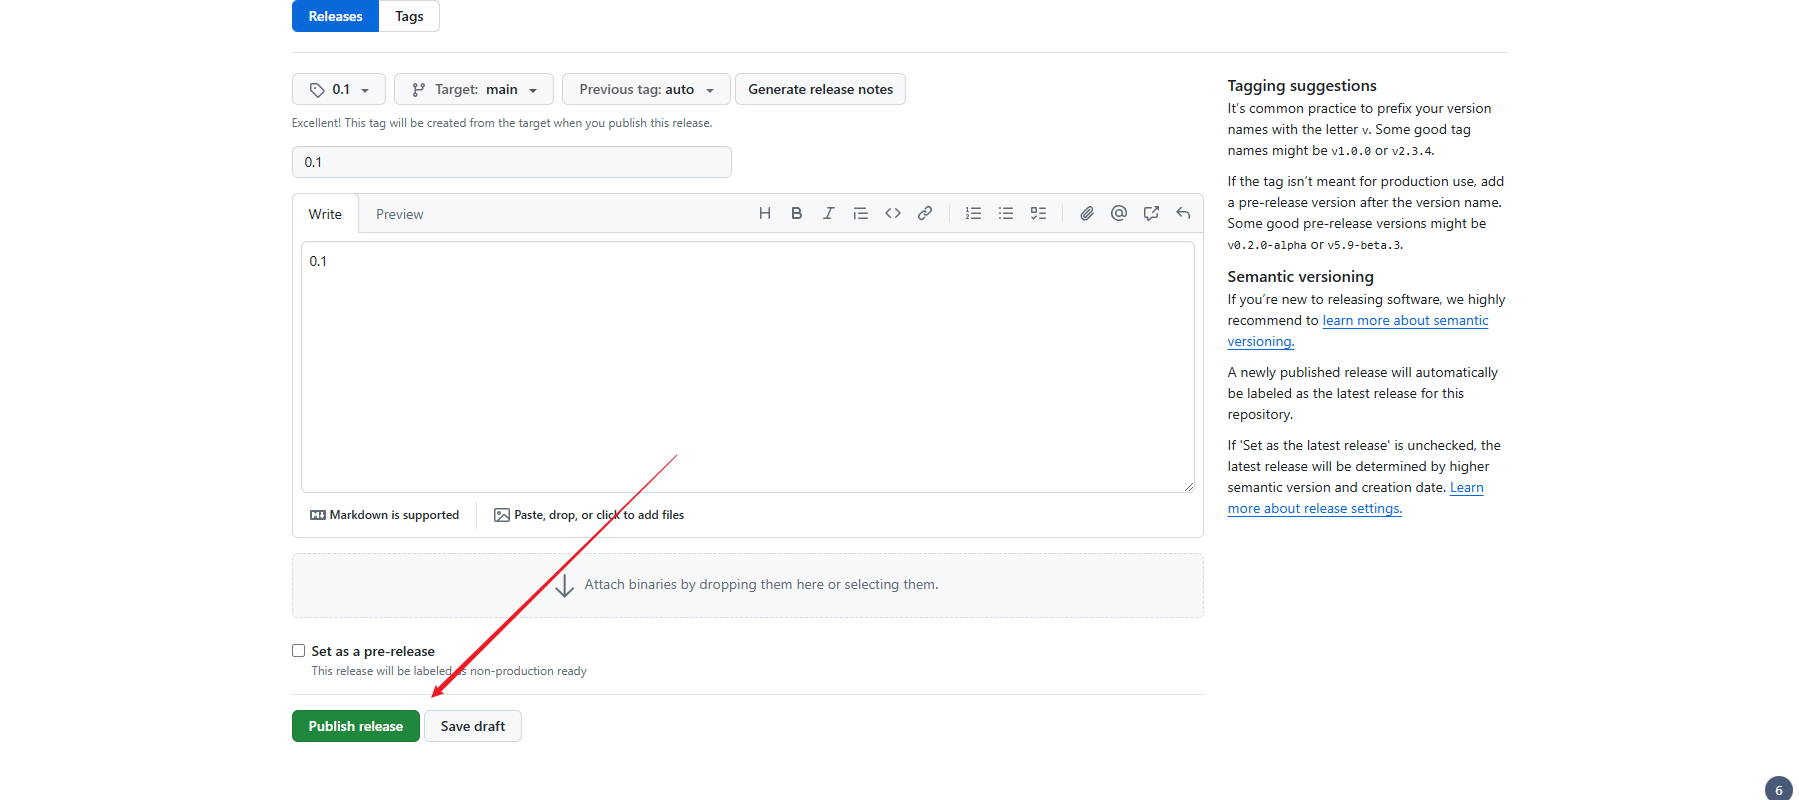Apply italic formatting

pyautogui.click(x=829, y=213)
